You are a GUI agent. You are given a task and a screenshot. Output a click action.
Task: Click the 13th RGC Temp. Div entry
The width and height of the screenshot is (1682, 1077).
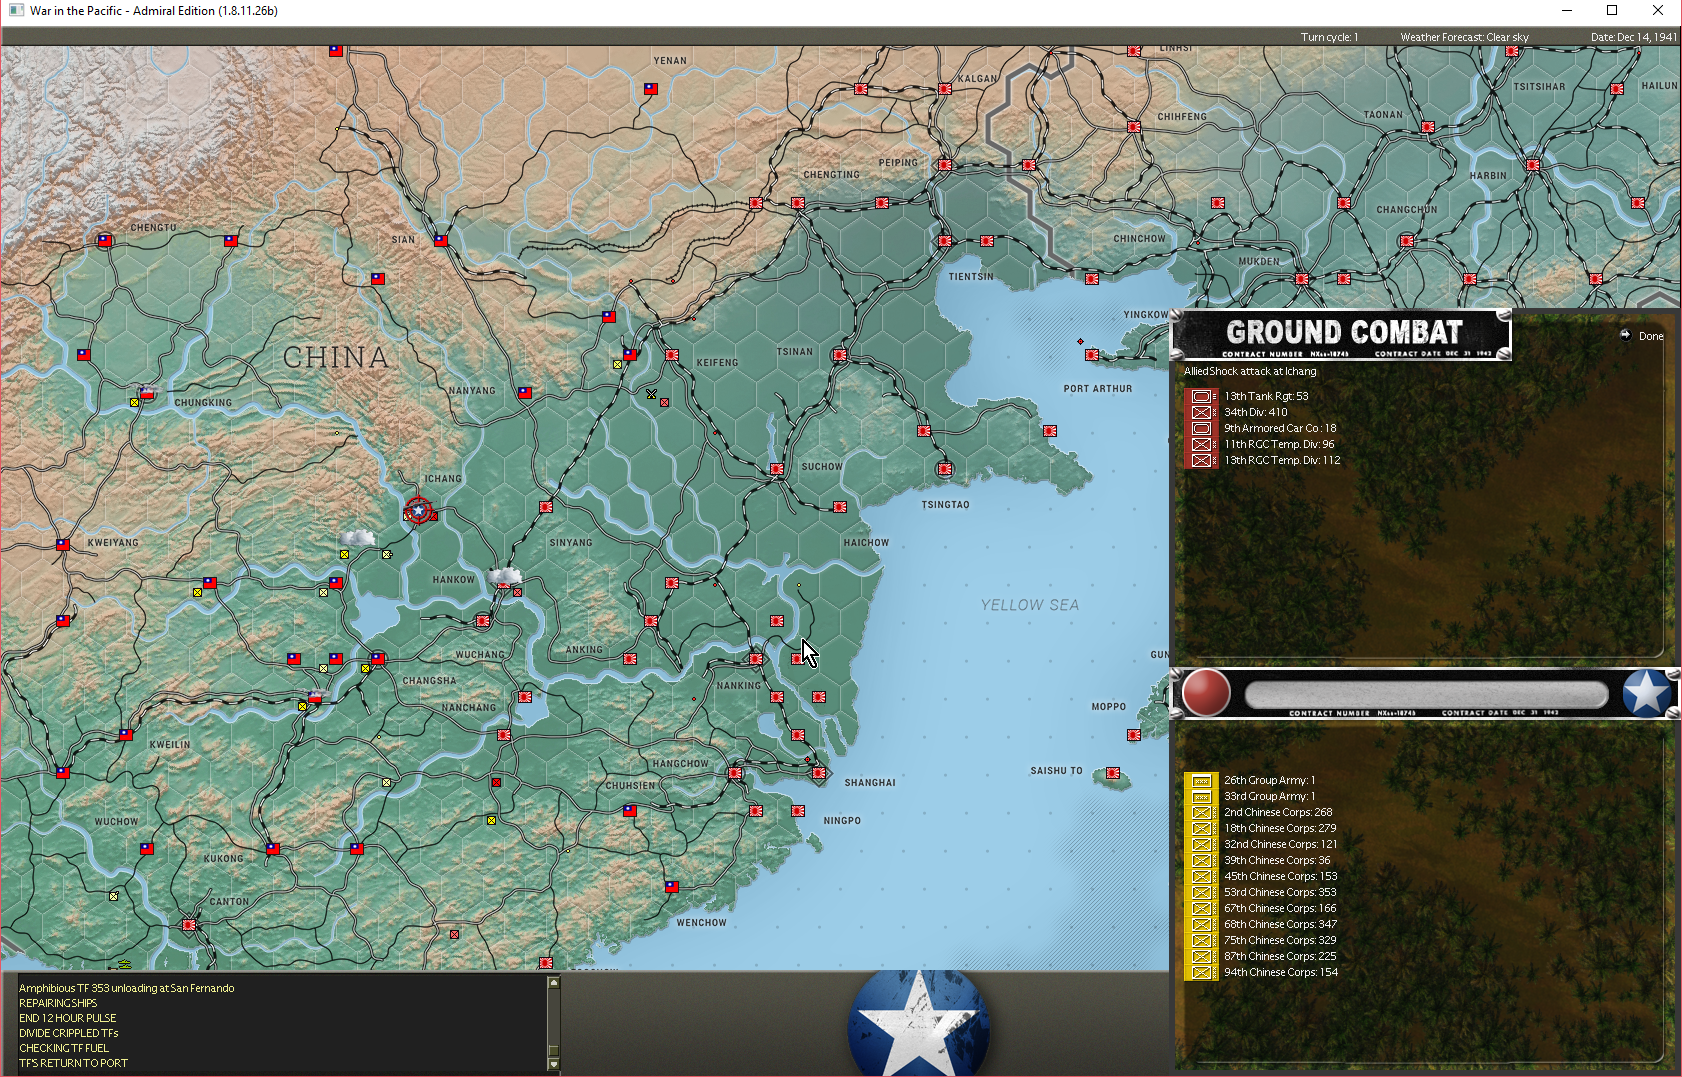(1282, 461)
